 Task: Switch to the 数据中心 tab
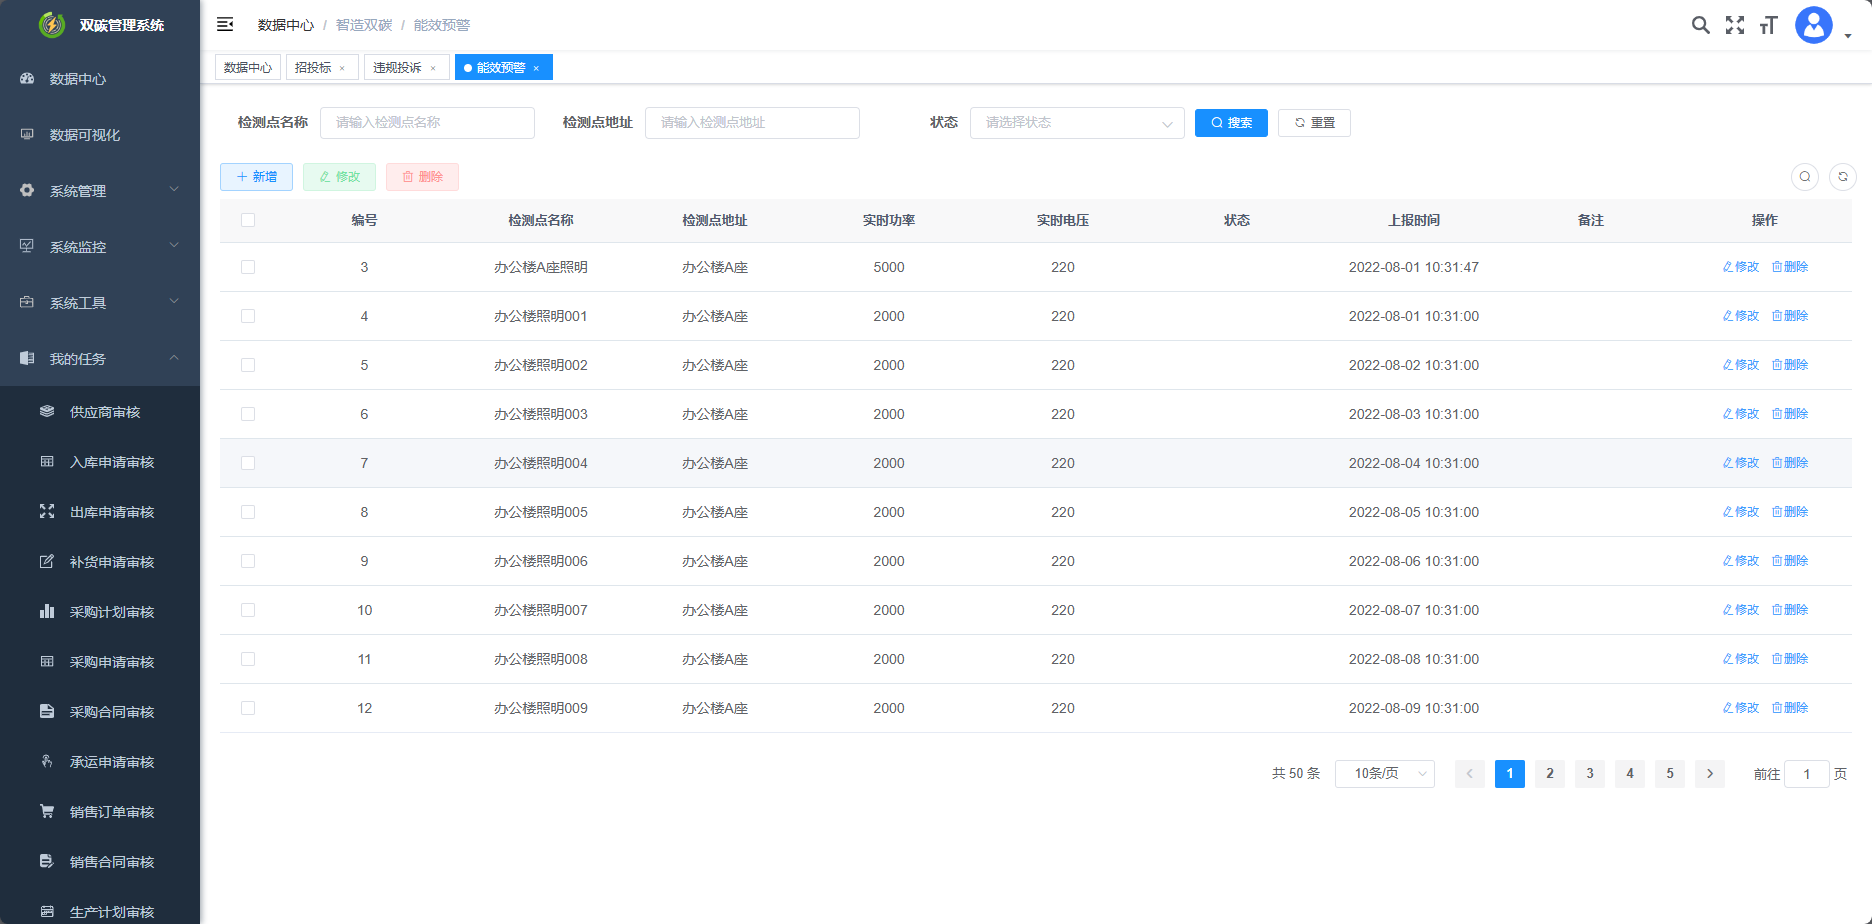coord(248,67)
